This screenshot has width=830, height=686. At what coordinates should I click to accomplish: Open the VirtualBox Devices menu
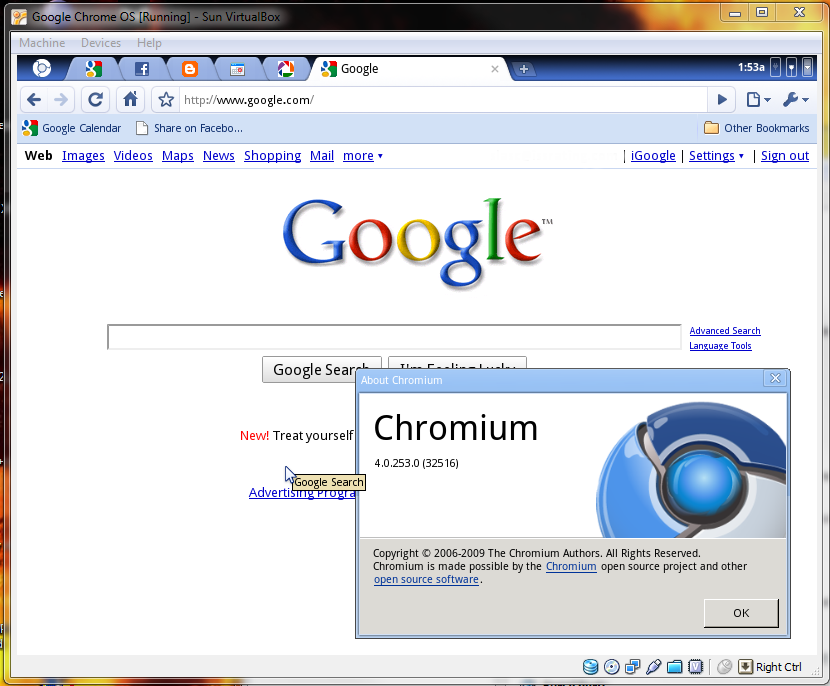[101, 43]
